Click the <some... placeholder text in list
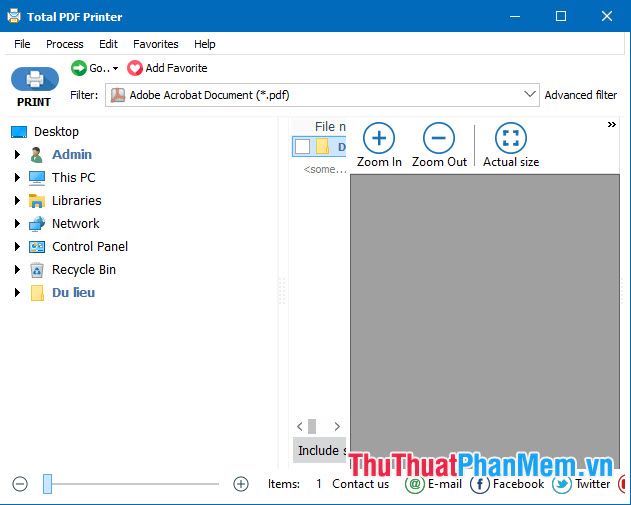Screen dimensions: 631x505 [x=325, y=169]
